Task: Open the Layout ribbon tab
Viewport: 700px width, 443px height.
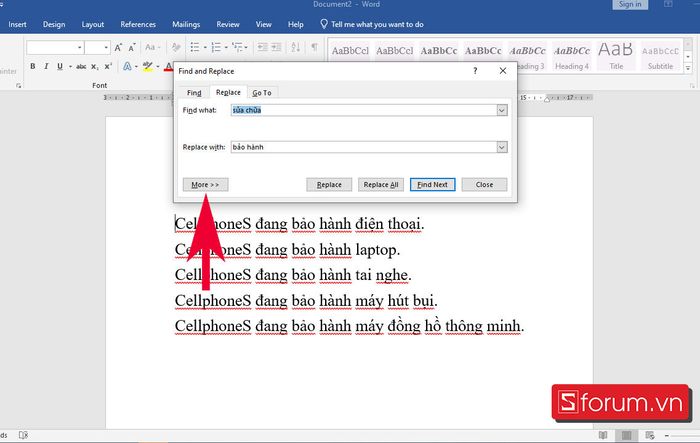Action: click(93, 24)
